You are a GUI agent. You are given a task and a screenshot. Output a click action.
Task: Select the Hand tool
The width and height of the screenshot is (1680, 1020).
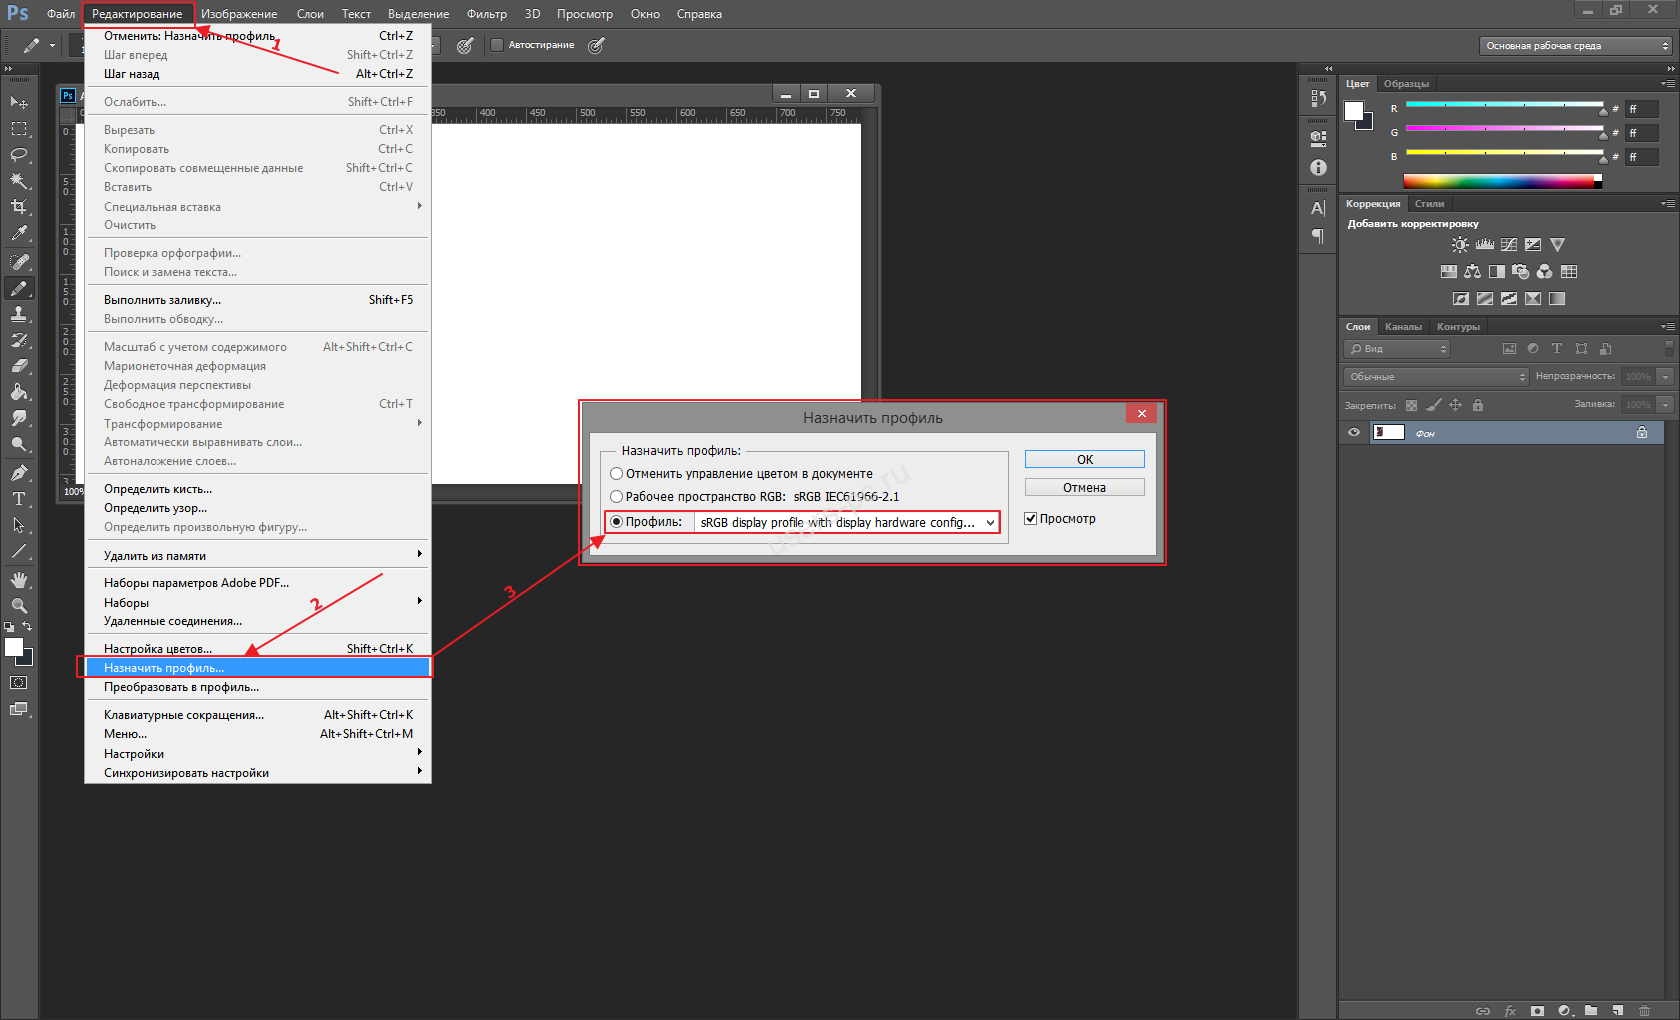click(x=19, y=580)
